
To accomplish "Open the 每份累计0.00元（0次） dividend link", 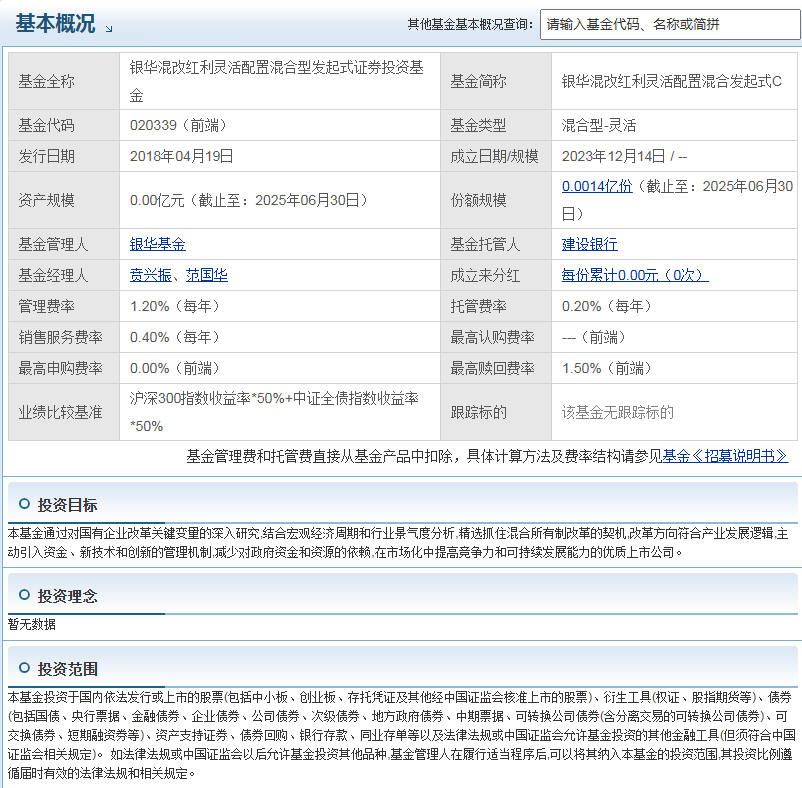I will [635, 275].
